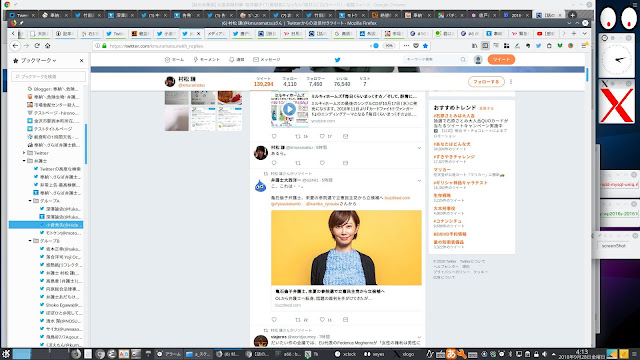
Task: Click the Twitter extension icon in toolbar
Action: [x=538, y=46]
